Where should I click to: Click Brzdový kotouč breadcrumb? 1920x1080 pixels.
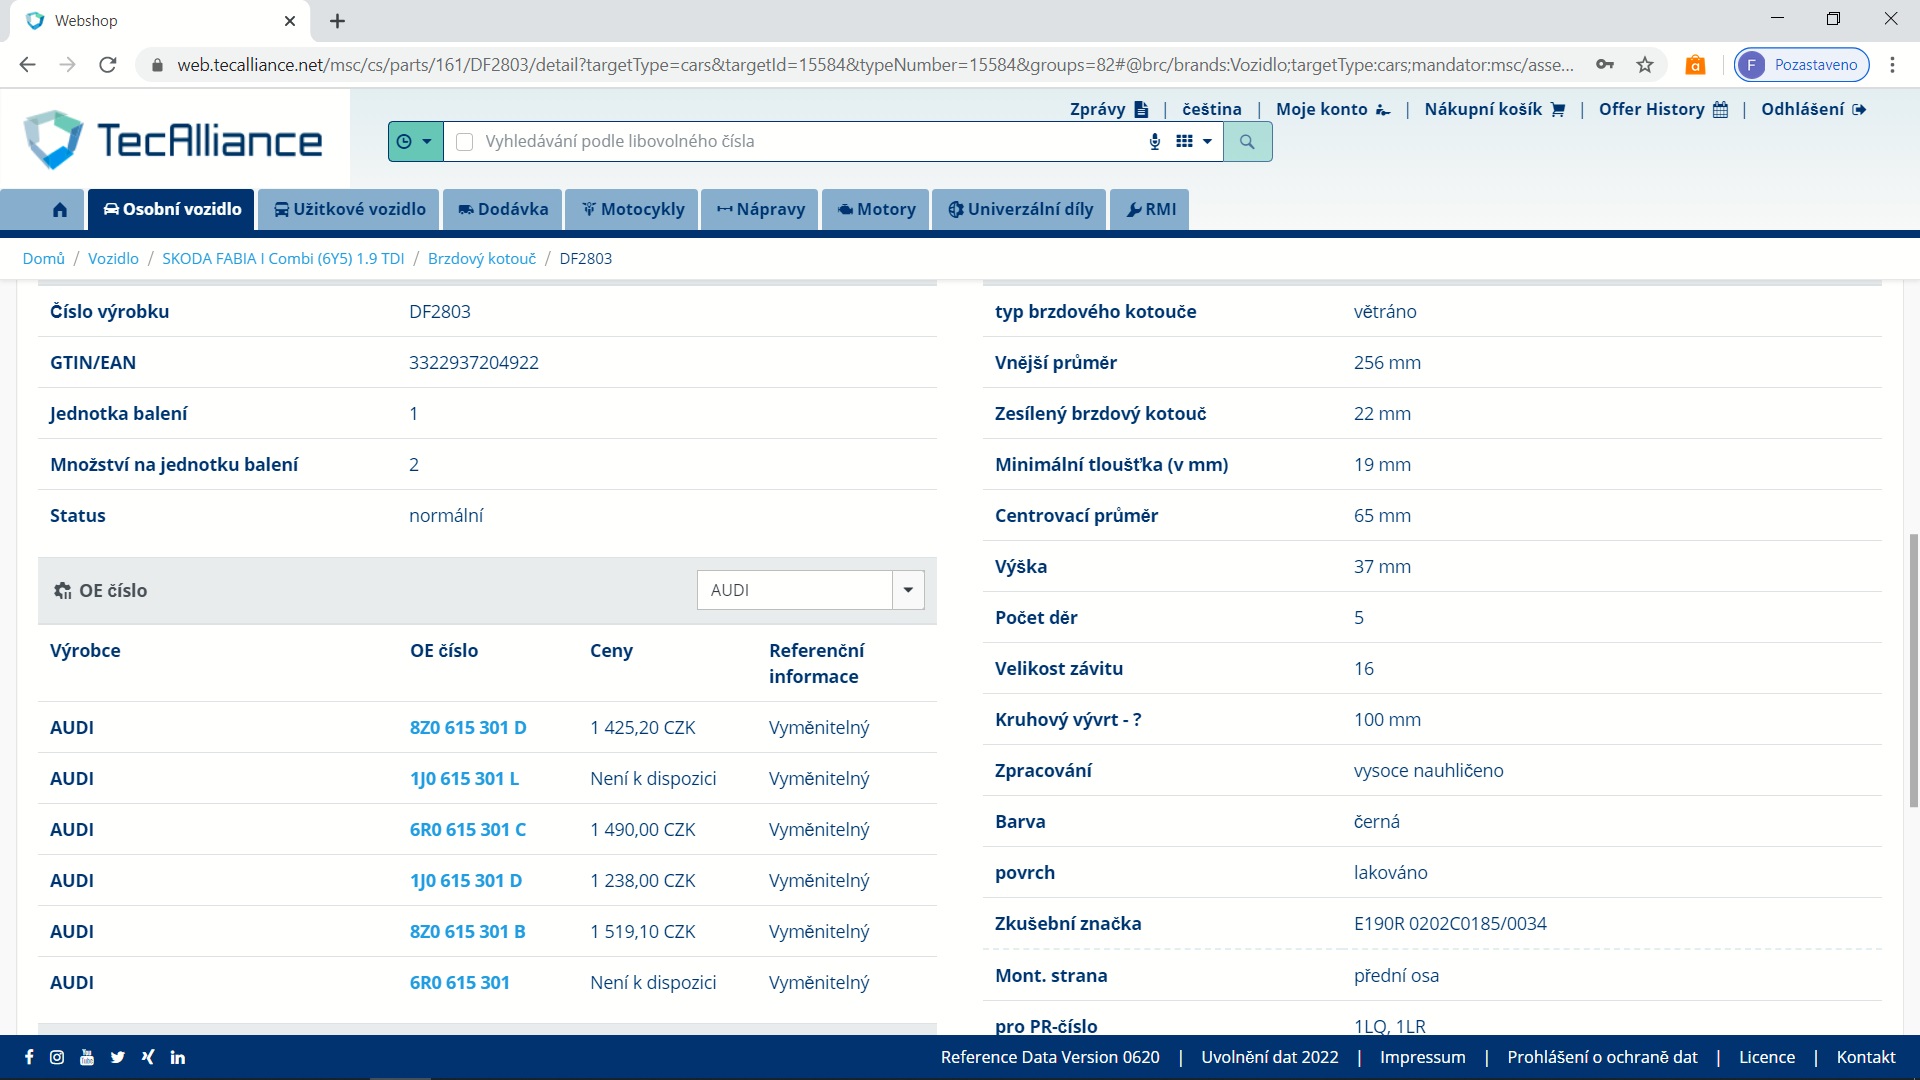coord(482,258)
